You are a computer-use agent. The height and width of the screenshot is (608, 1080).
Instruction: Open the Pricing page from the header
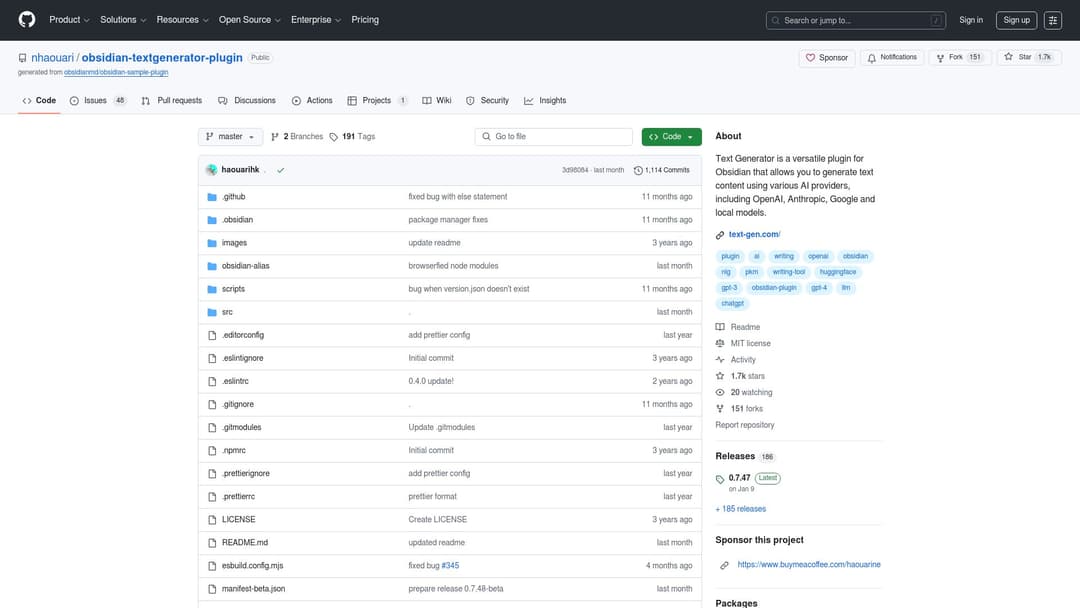point(365,20)
